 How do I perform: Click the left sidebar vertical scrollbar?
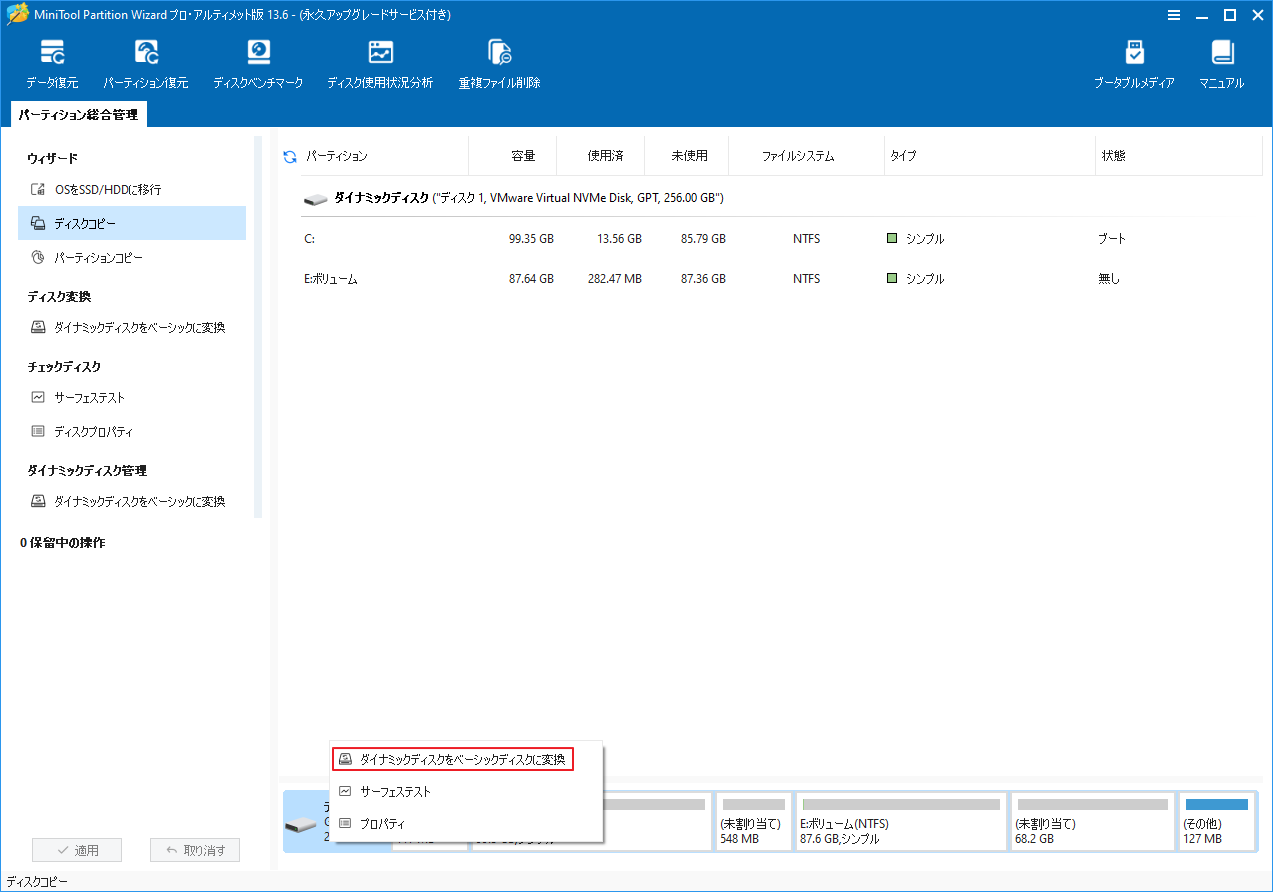tap(258, 327)
